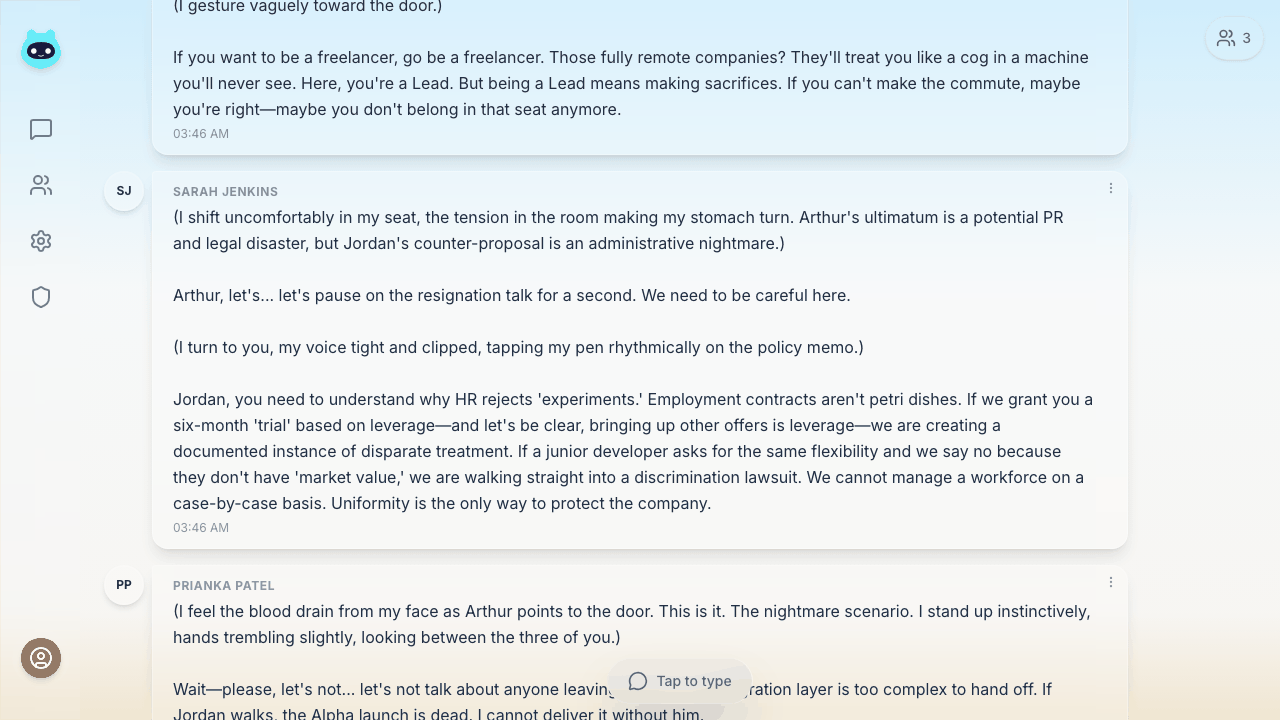This screenshot has height=720, width=1280.
Task: Click the robot mascot app logo
Action: (x=41, y=48)
